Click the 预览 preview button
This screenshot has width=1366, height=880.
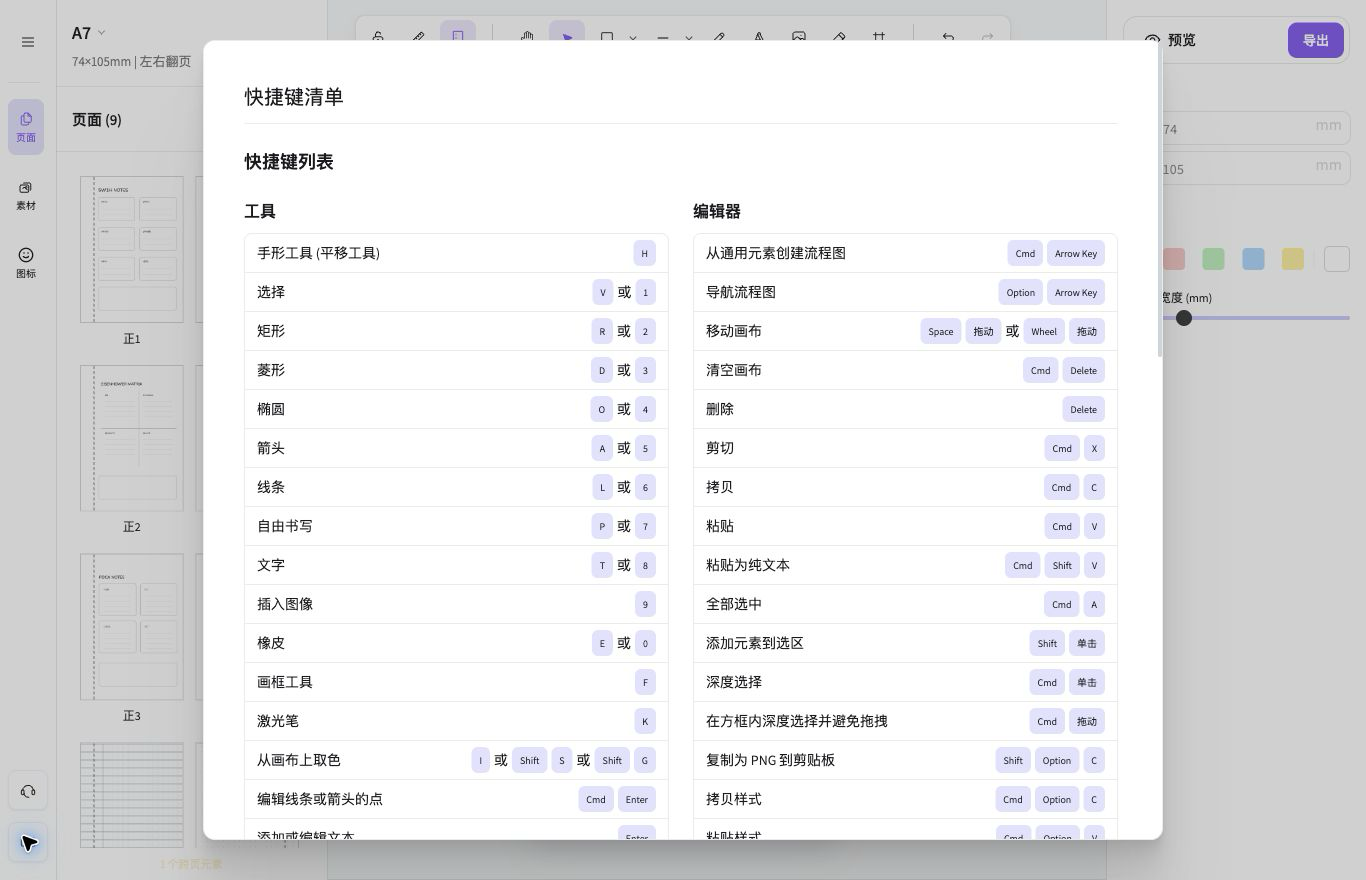coord(1170,40)
